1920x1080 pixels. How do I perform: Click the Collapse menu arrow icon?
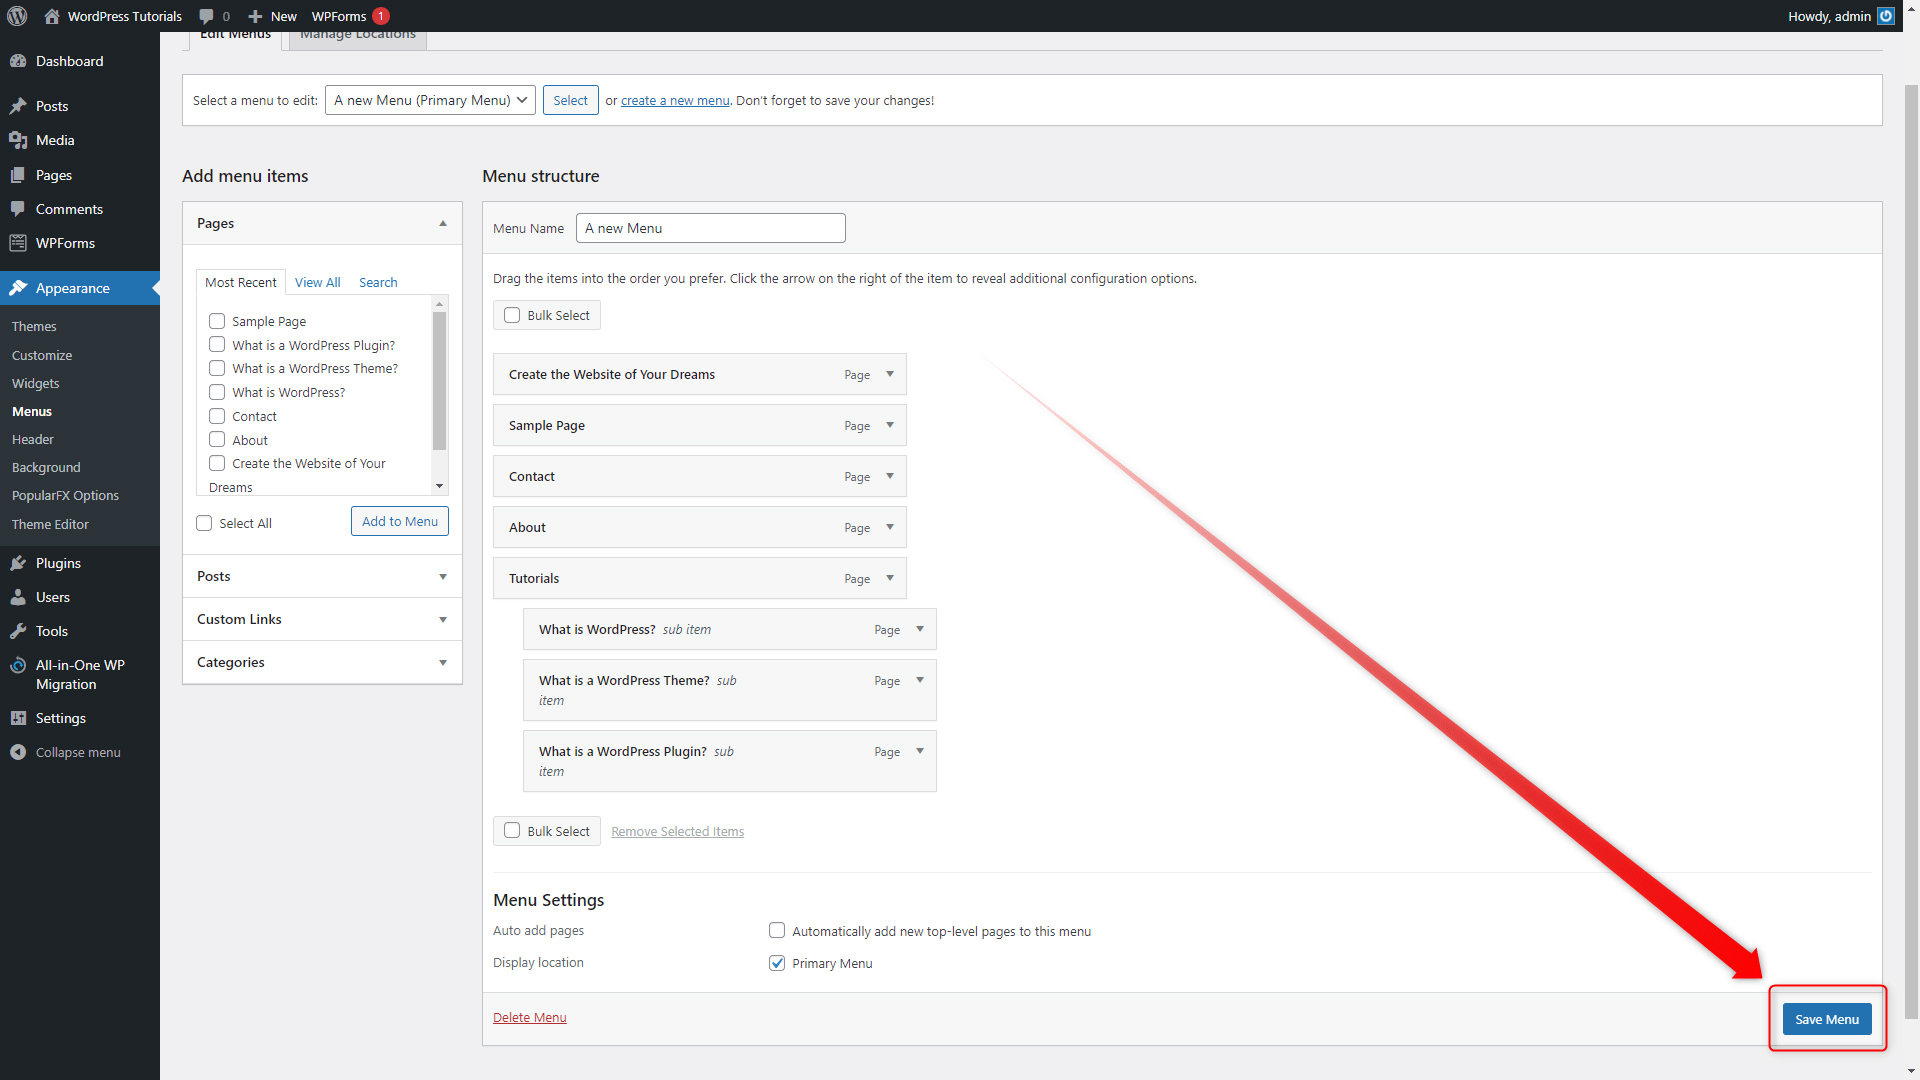coord(18,752)
